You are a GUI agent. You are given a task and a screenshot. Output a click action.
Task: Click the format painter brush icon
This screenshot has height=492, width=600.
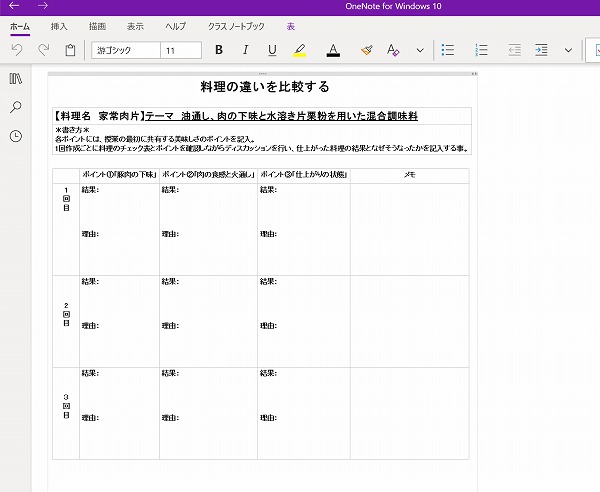pyautogui.click(x=367, y=50)
